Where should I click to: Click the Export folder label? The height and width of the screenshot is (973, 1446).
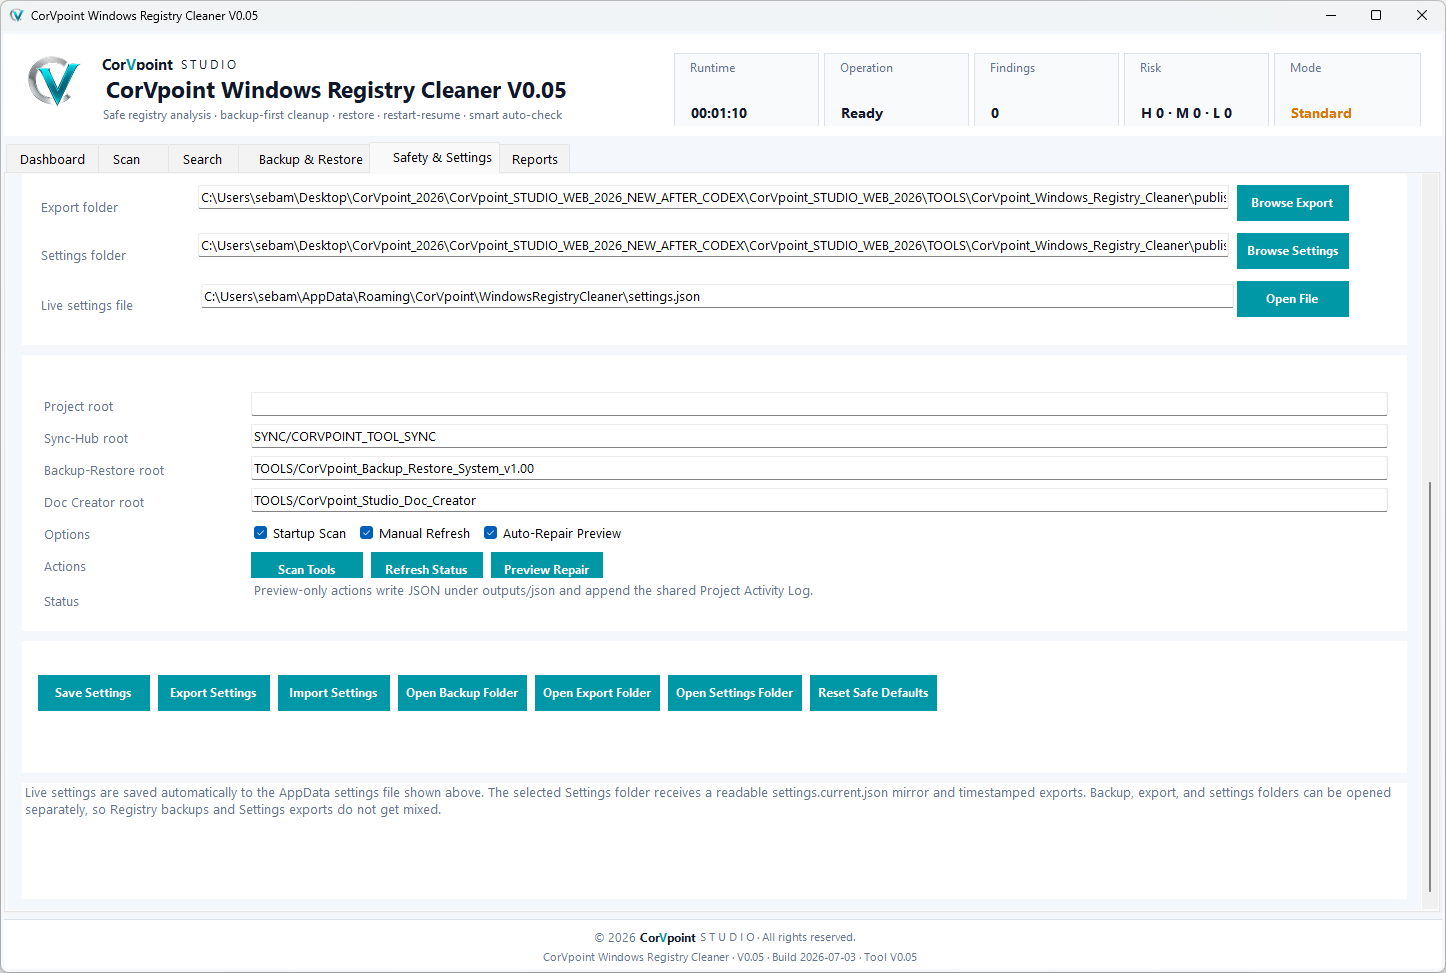[x=79, y=208]
